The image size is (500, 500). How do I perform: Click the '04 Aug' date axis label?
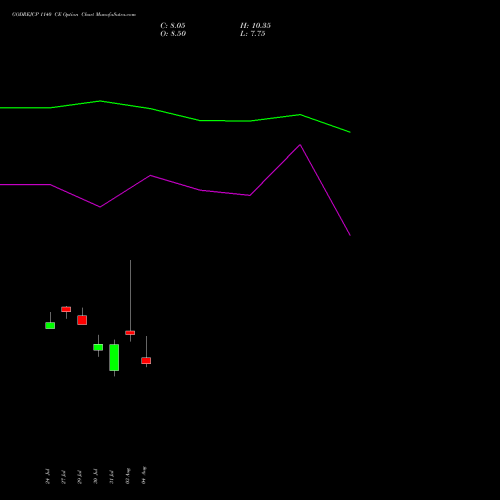coord(144,475)
